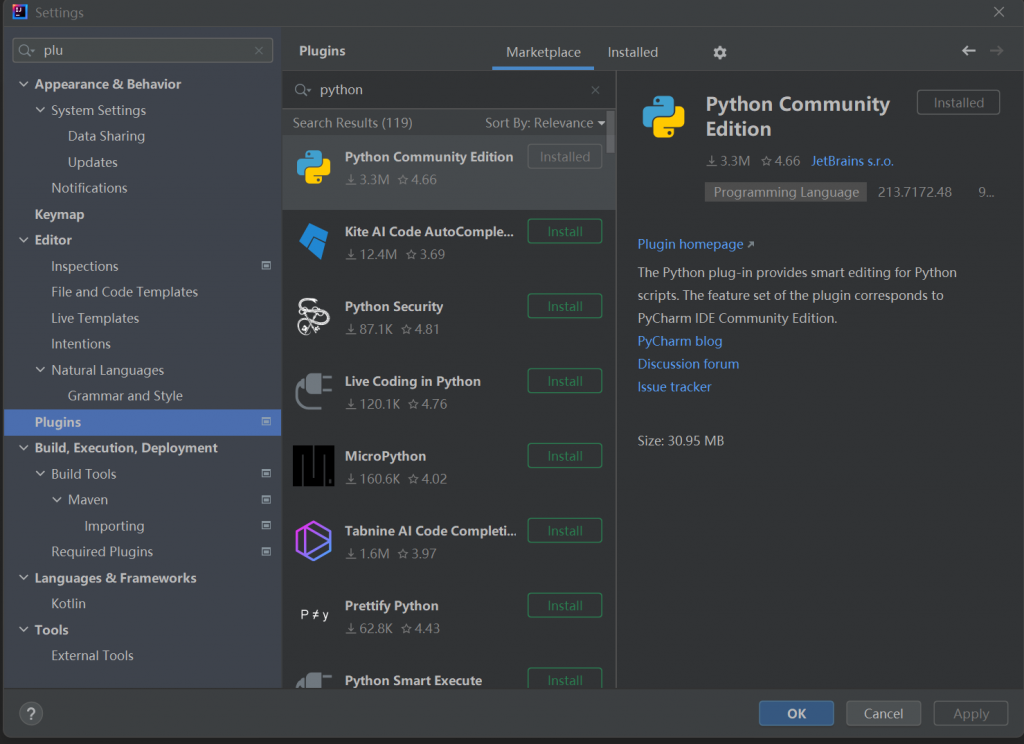Collapse Build, Execution, Deployment section
1024x744 pixels.
(24, 447)
